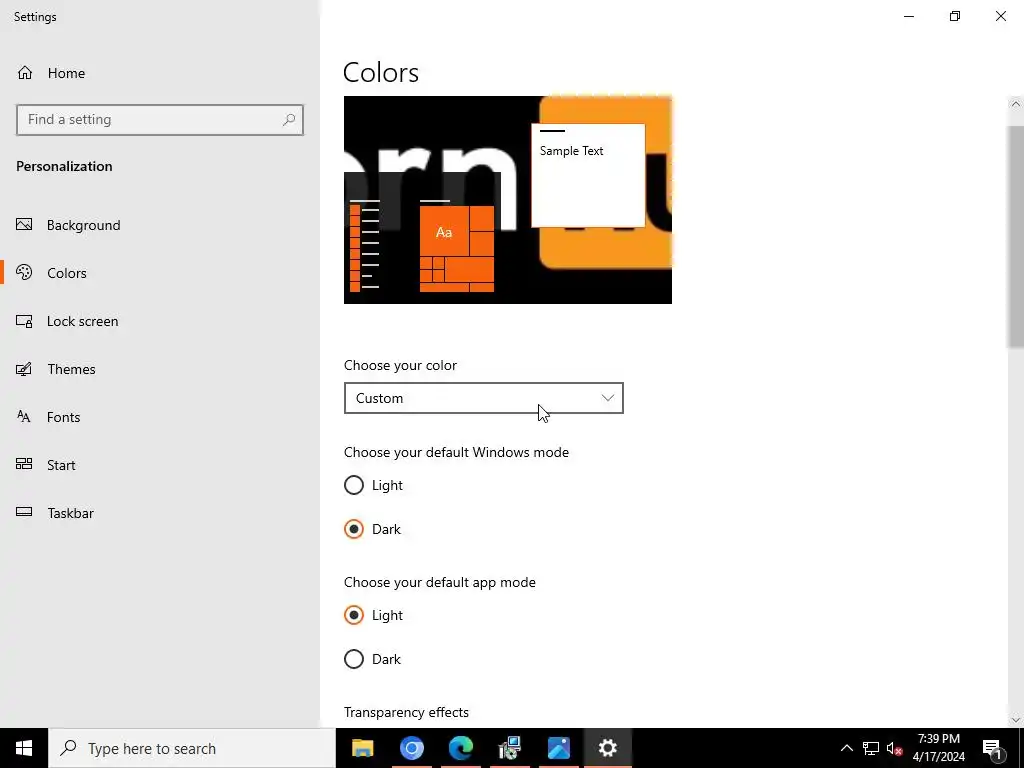Select Dark for default app mode
The width and height of the screenshot is (1024, 768).
(372, 659)
